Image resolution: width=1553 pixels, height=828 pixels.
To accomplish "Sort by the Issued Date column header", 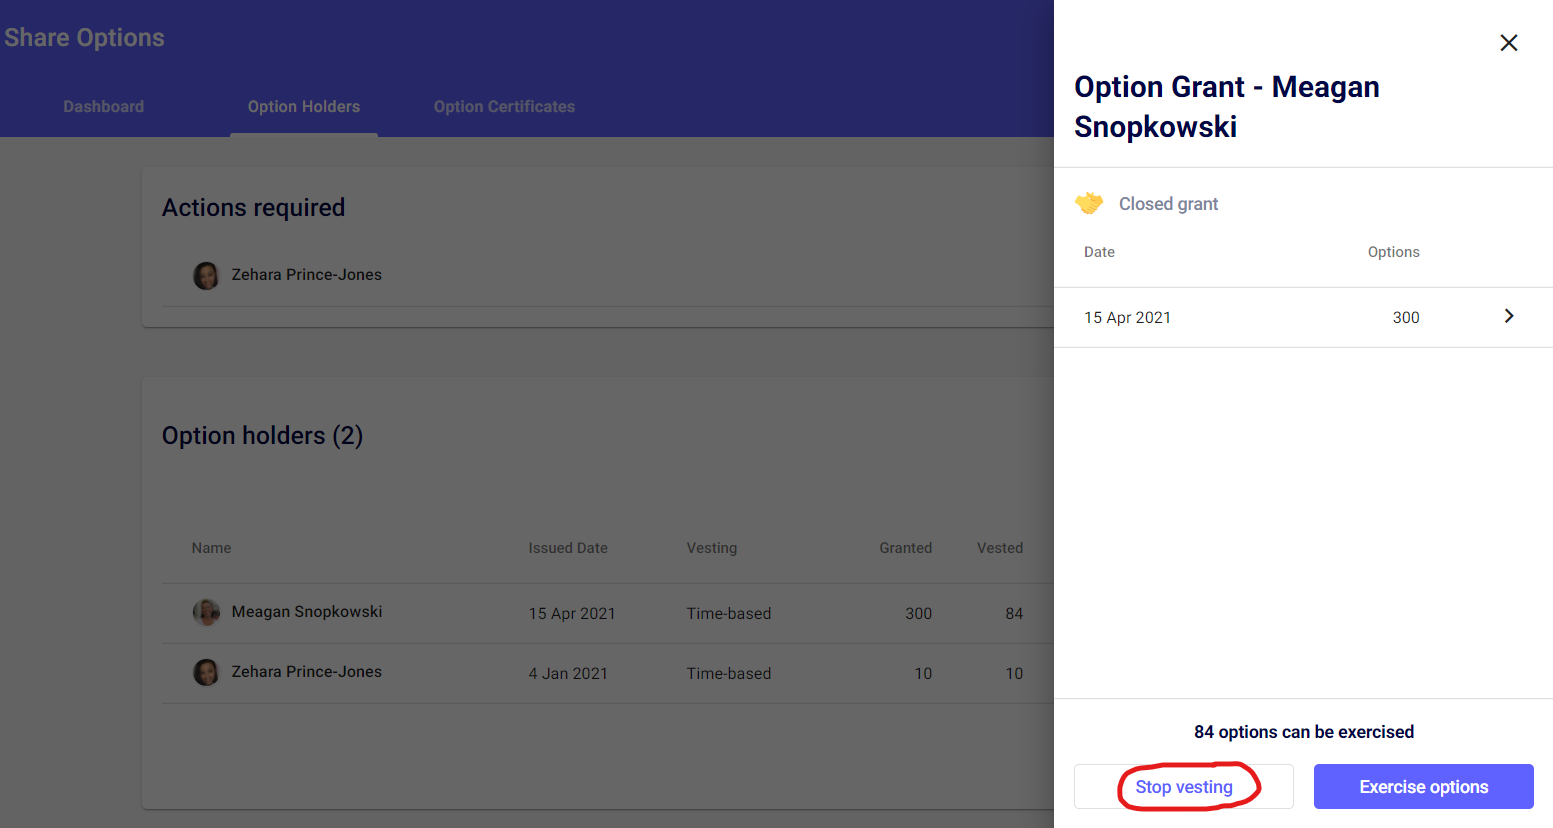I will [568, 548].
